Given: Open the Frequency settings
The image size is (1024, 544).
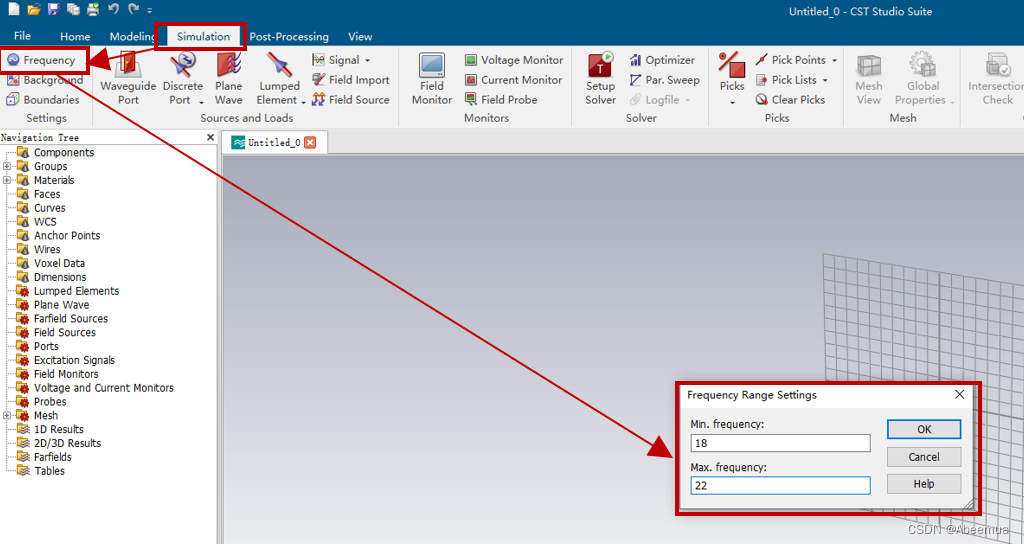Looking at the screenshot, I should pos(42,60).
